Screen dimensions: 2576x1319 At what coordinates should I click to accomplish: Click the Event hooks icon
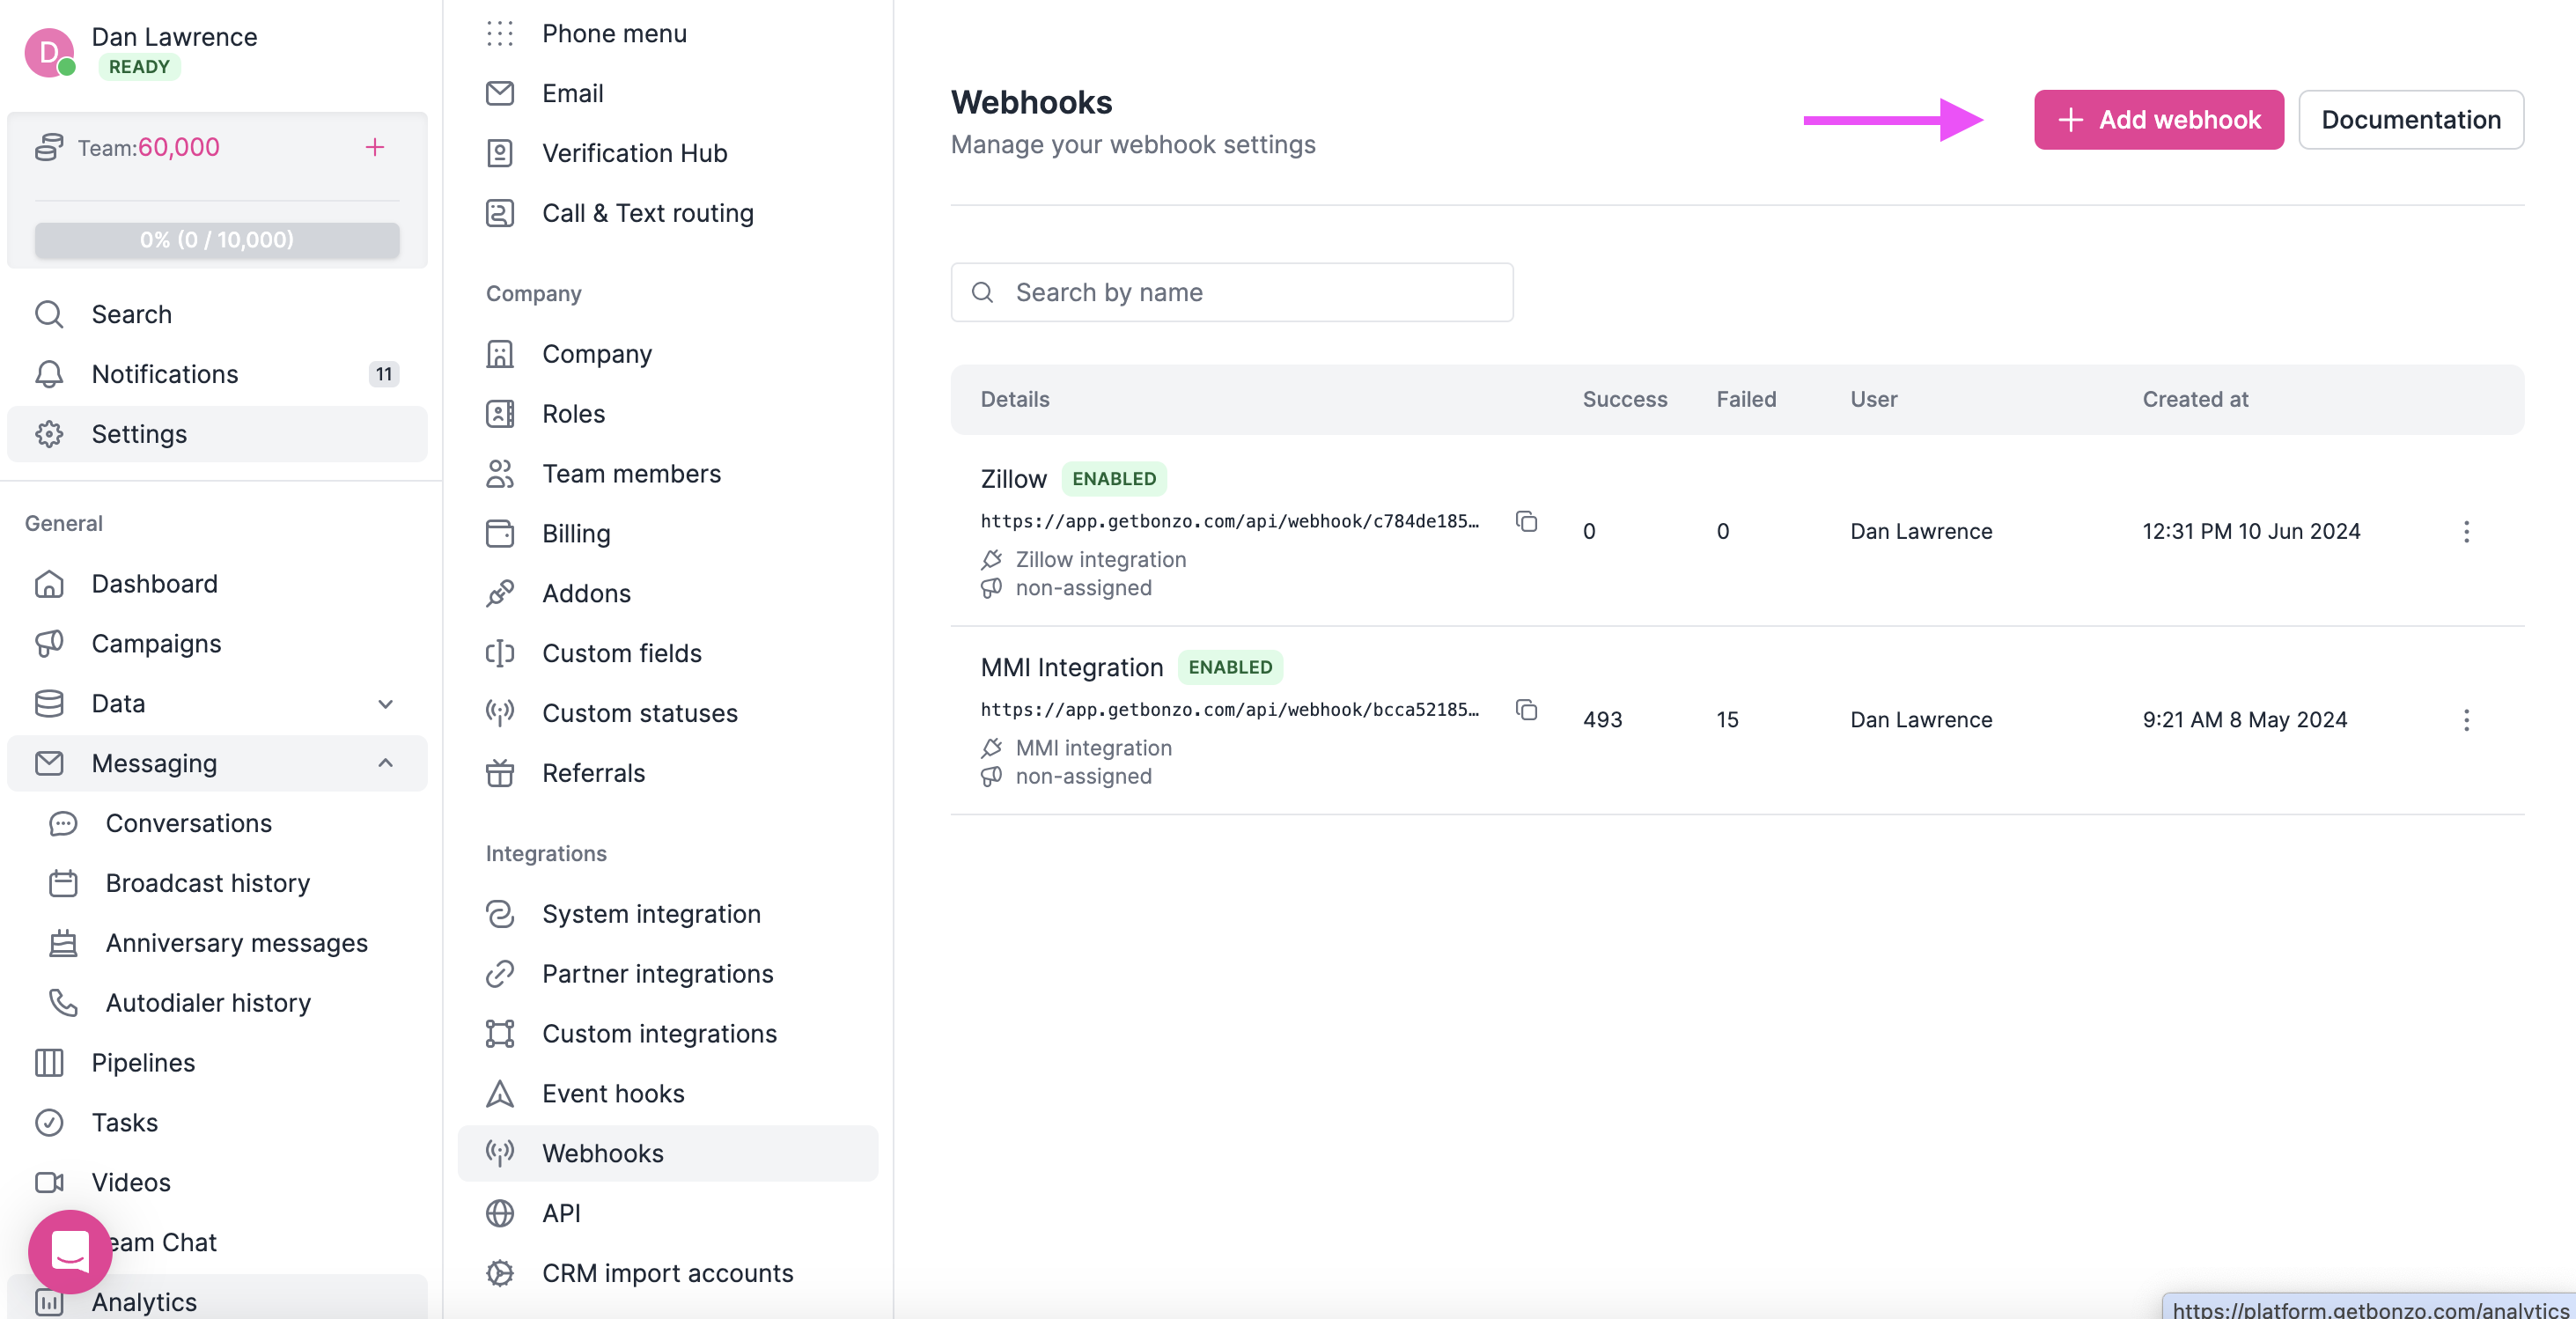(500, 1093)
